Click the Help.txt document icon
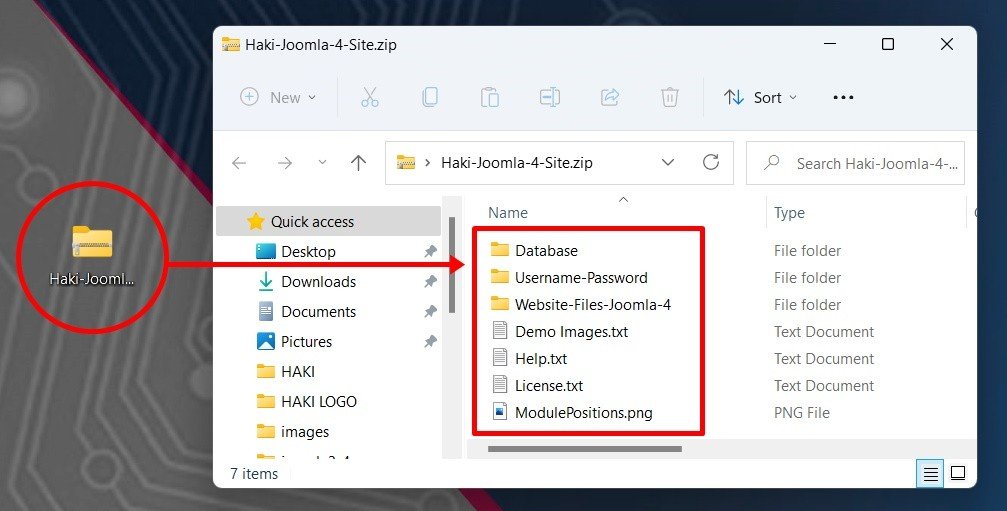 coord(500,358)
